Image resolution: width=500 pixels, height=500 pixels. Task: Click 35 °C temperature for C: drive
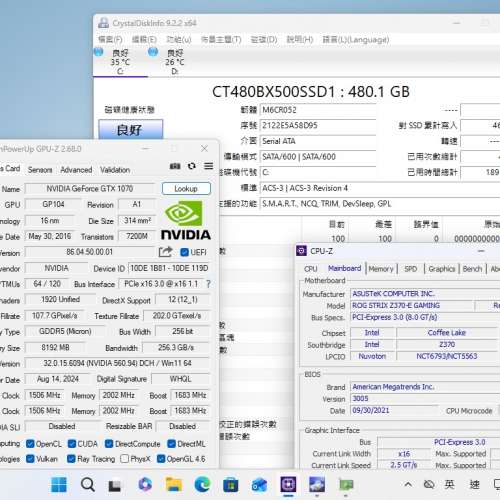pyautogui.click(x=120, y=62)
